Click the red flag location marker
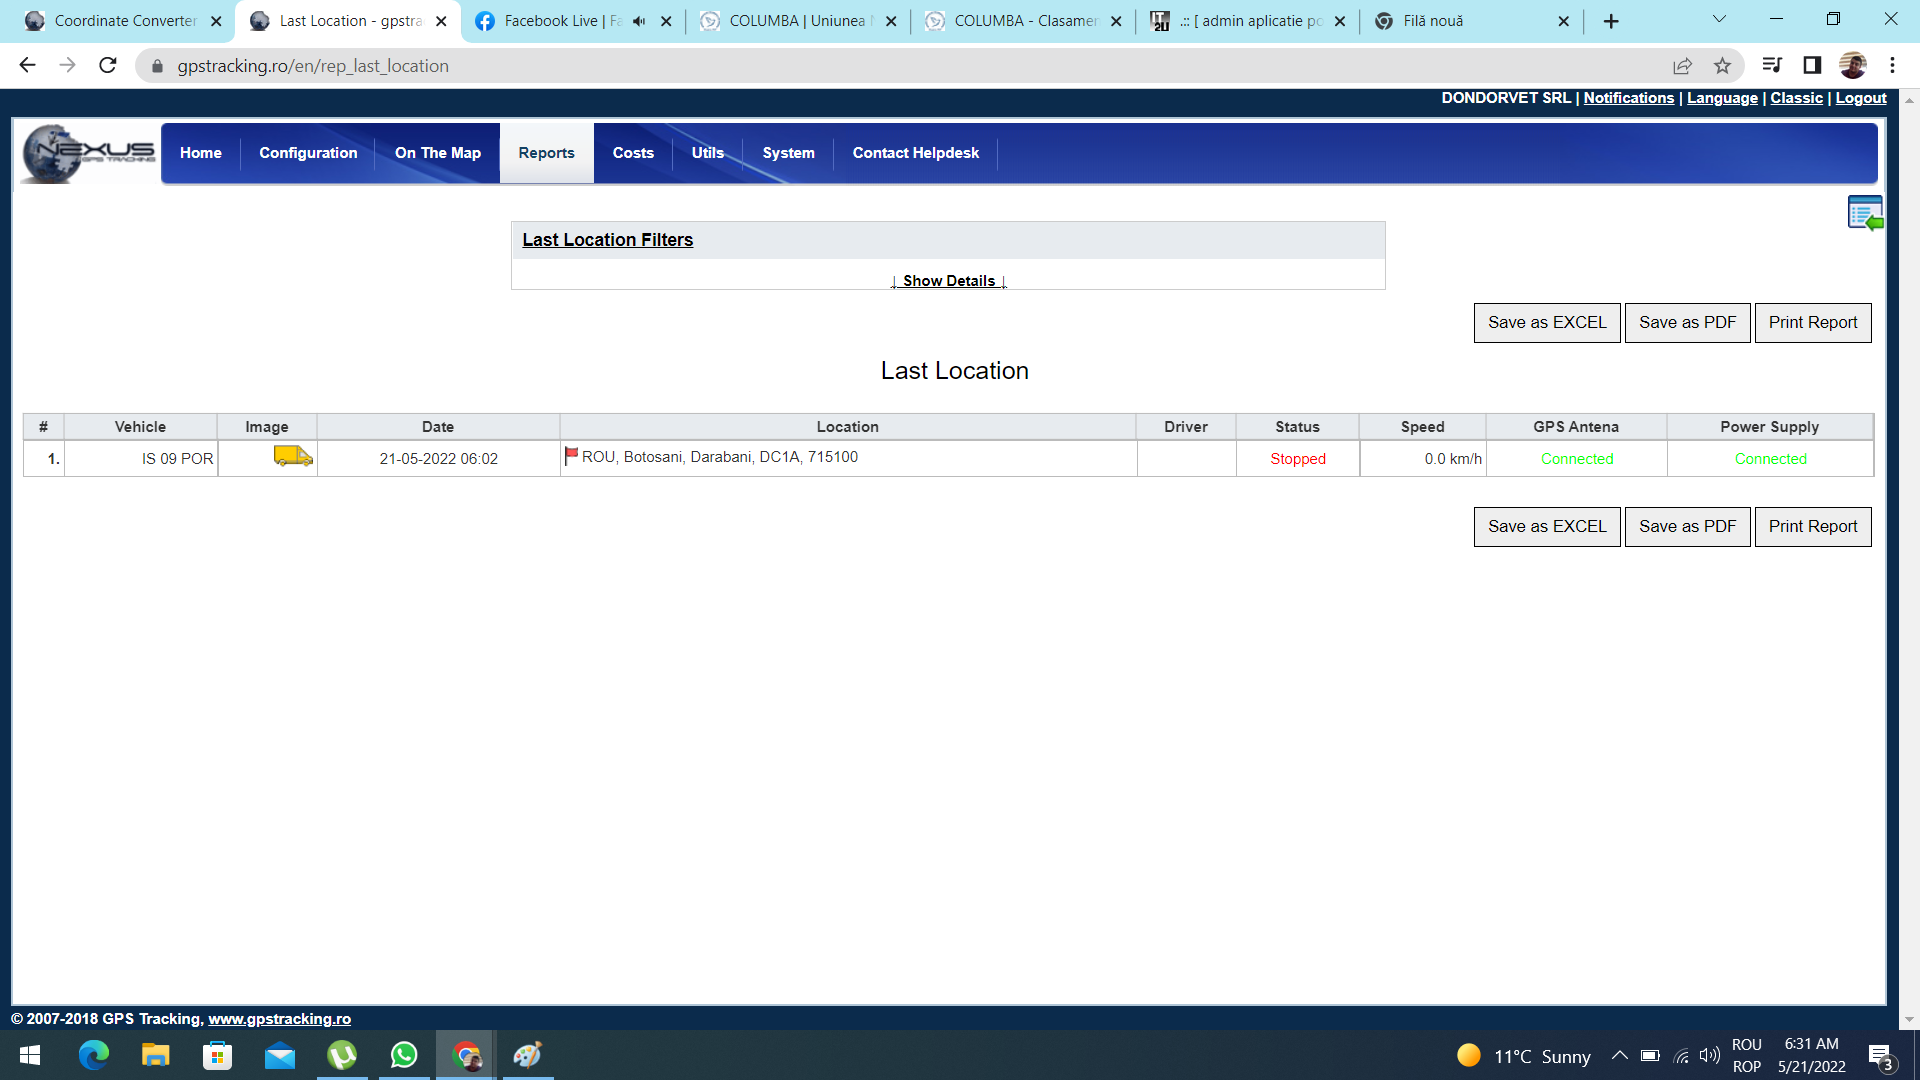 click(571, 456)
